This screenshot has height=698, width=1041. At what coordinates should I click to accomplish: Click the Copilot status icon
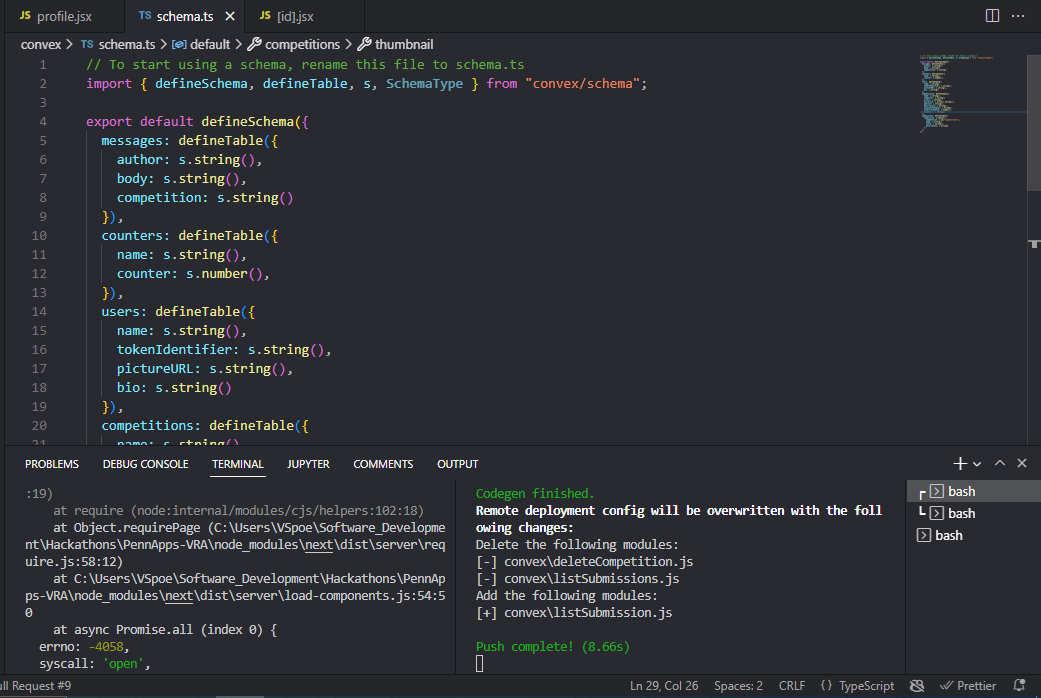[917, 685]
